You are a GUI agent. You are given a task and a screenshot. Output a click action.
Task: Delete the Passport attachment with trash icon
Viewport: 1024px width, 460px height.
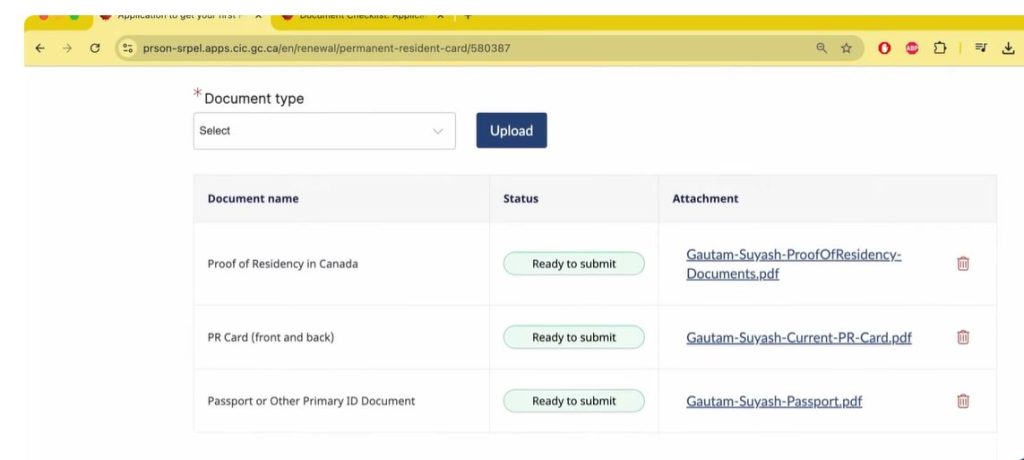click(x=963, y=401)
